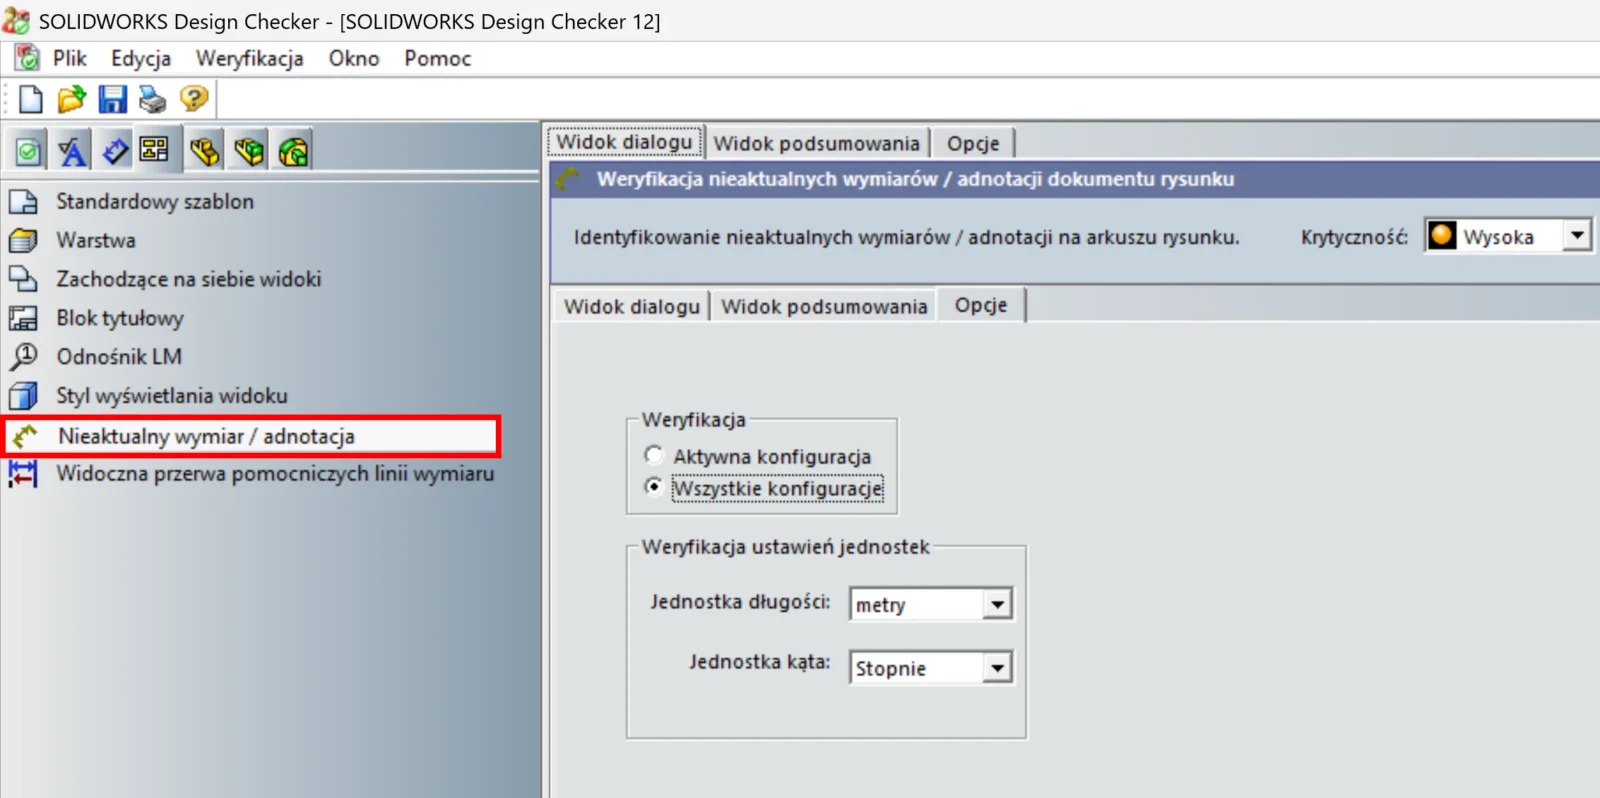
Task: Click the Odnośnik LM balloon icon
Action: coord(23,357)
